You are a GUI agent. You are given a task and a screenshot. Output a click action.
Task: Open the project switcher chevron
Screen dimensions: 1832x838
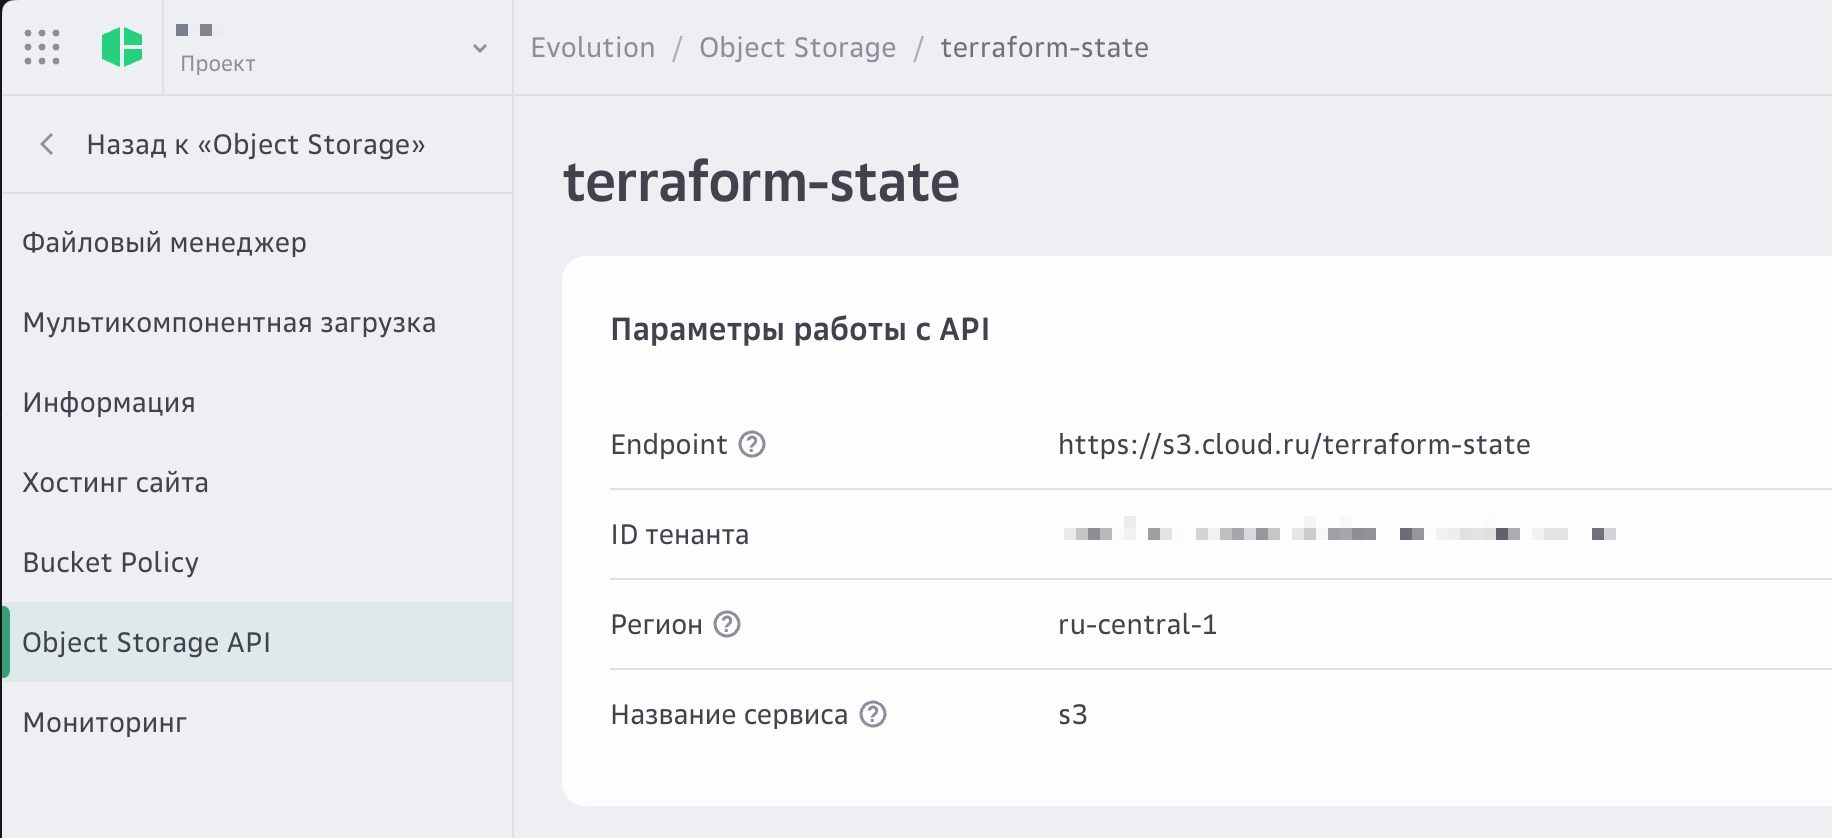point(478,47)
